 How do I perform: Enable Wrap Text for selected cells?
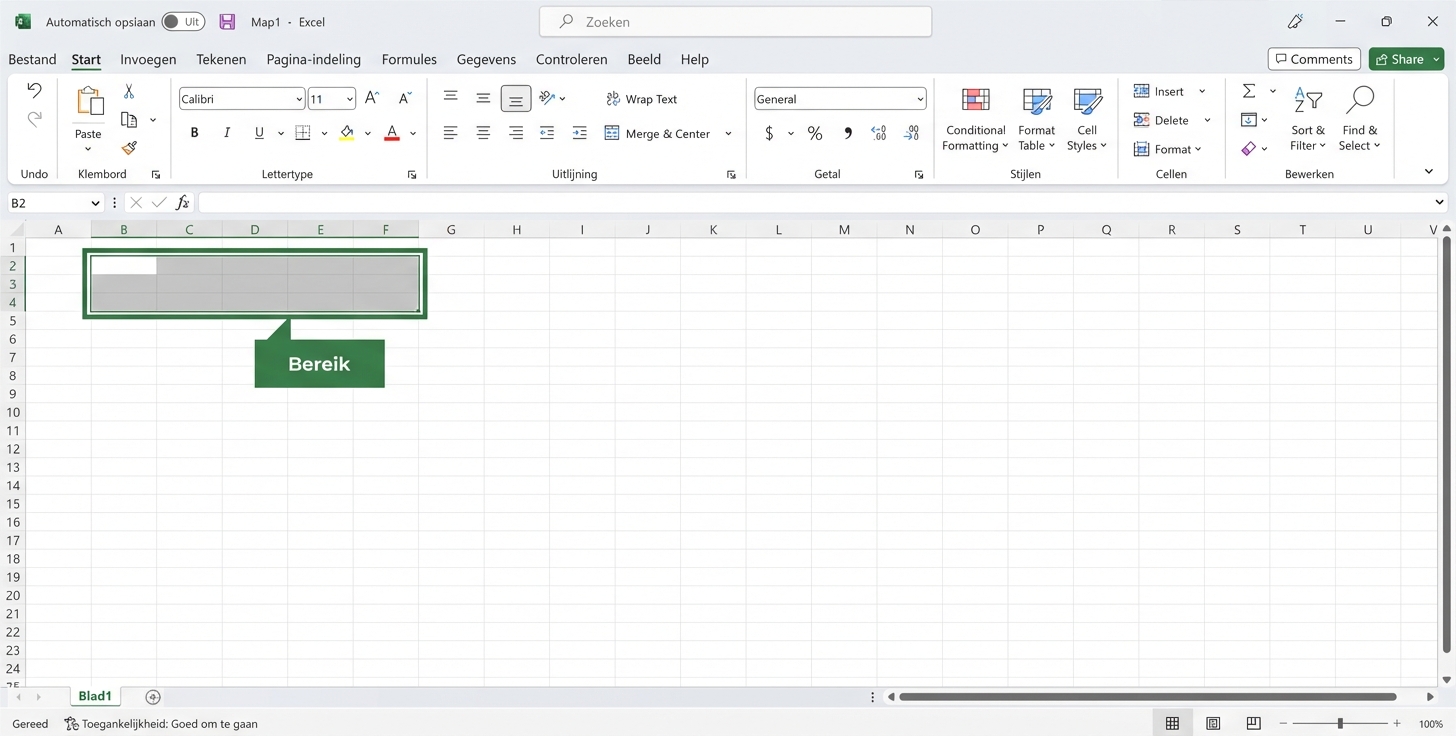tap(641, 99)
